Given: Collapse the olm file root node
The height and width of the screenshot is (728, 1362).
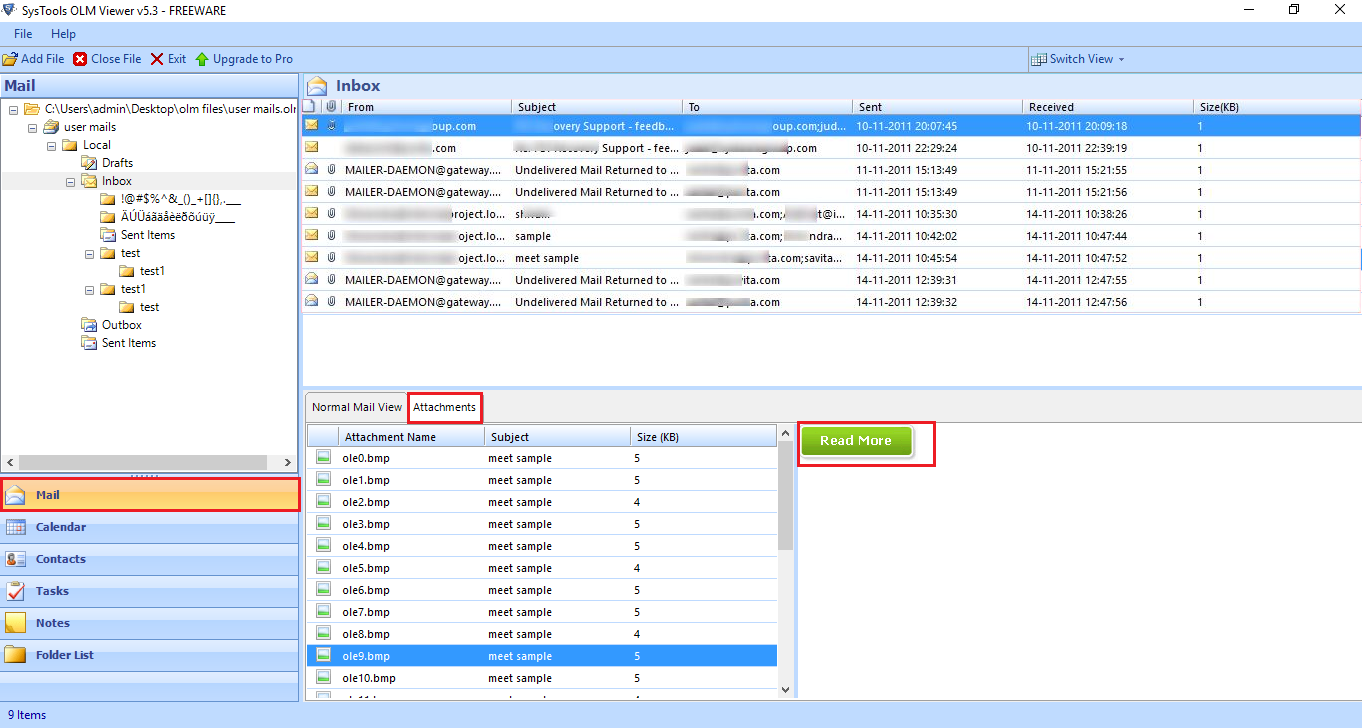Looking at the screenshot, I should coord(14,109).
